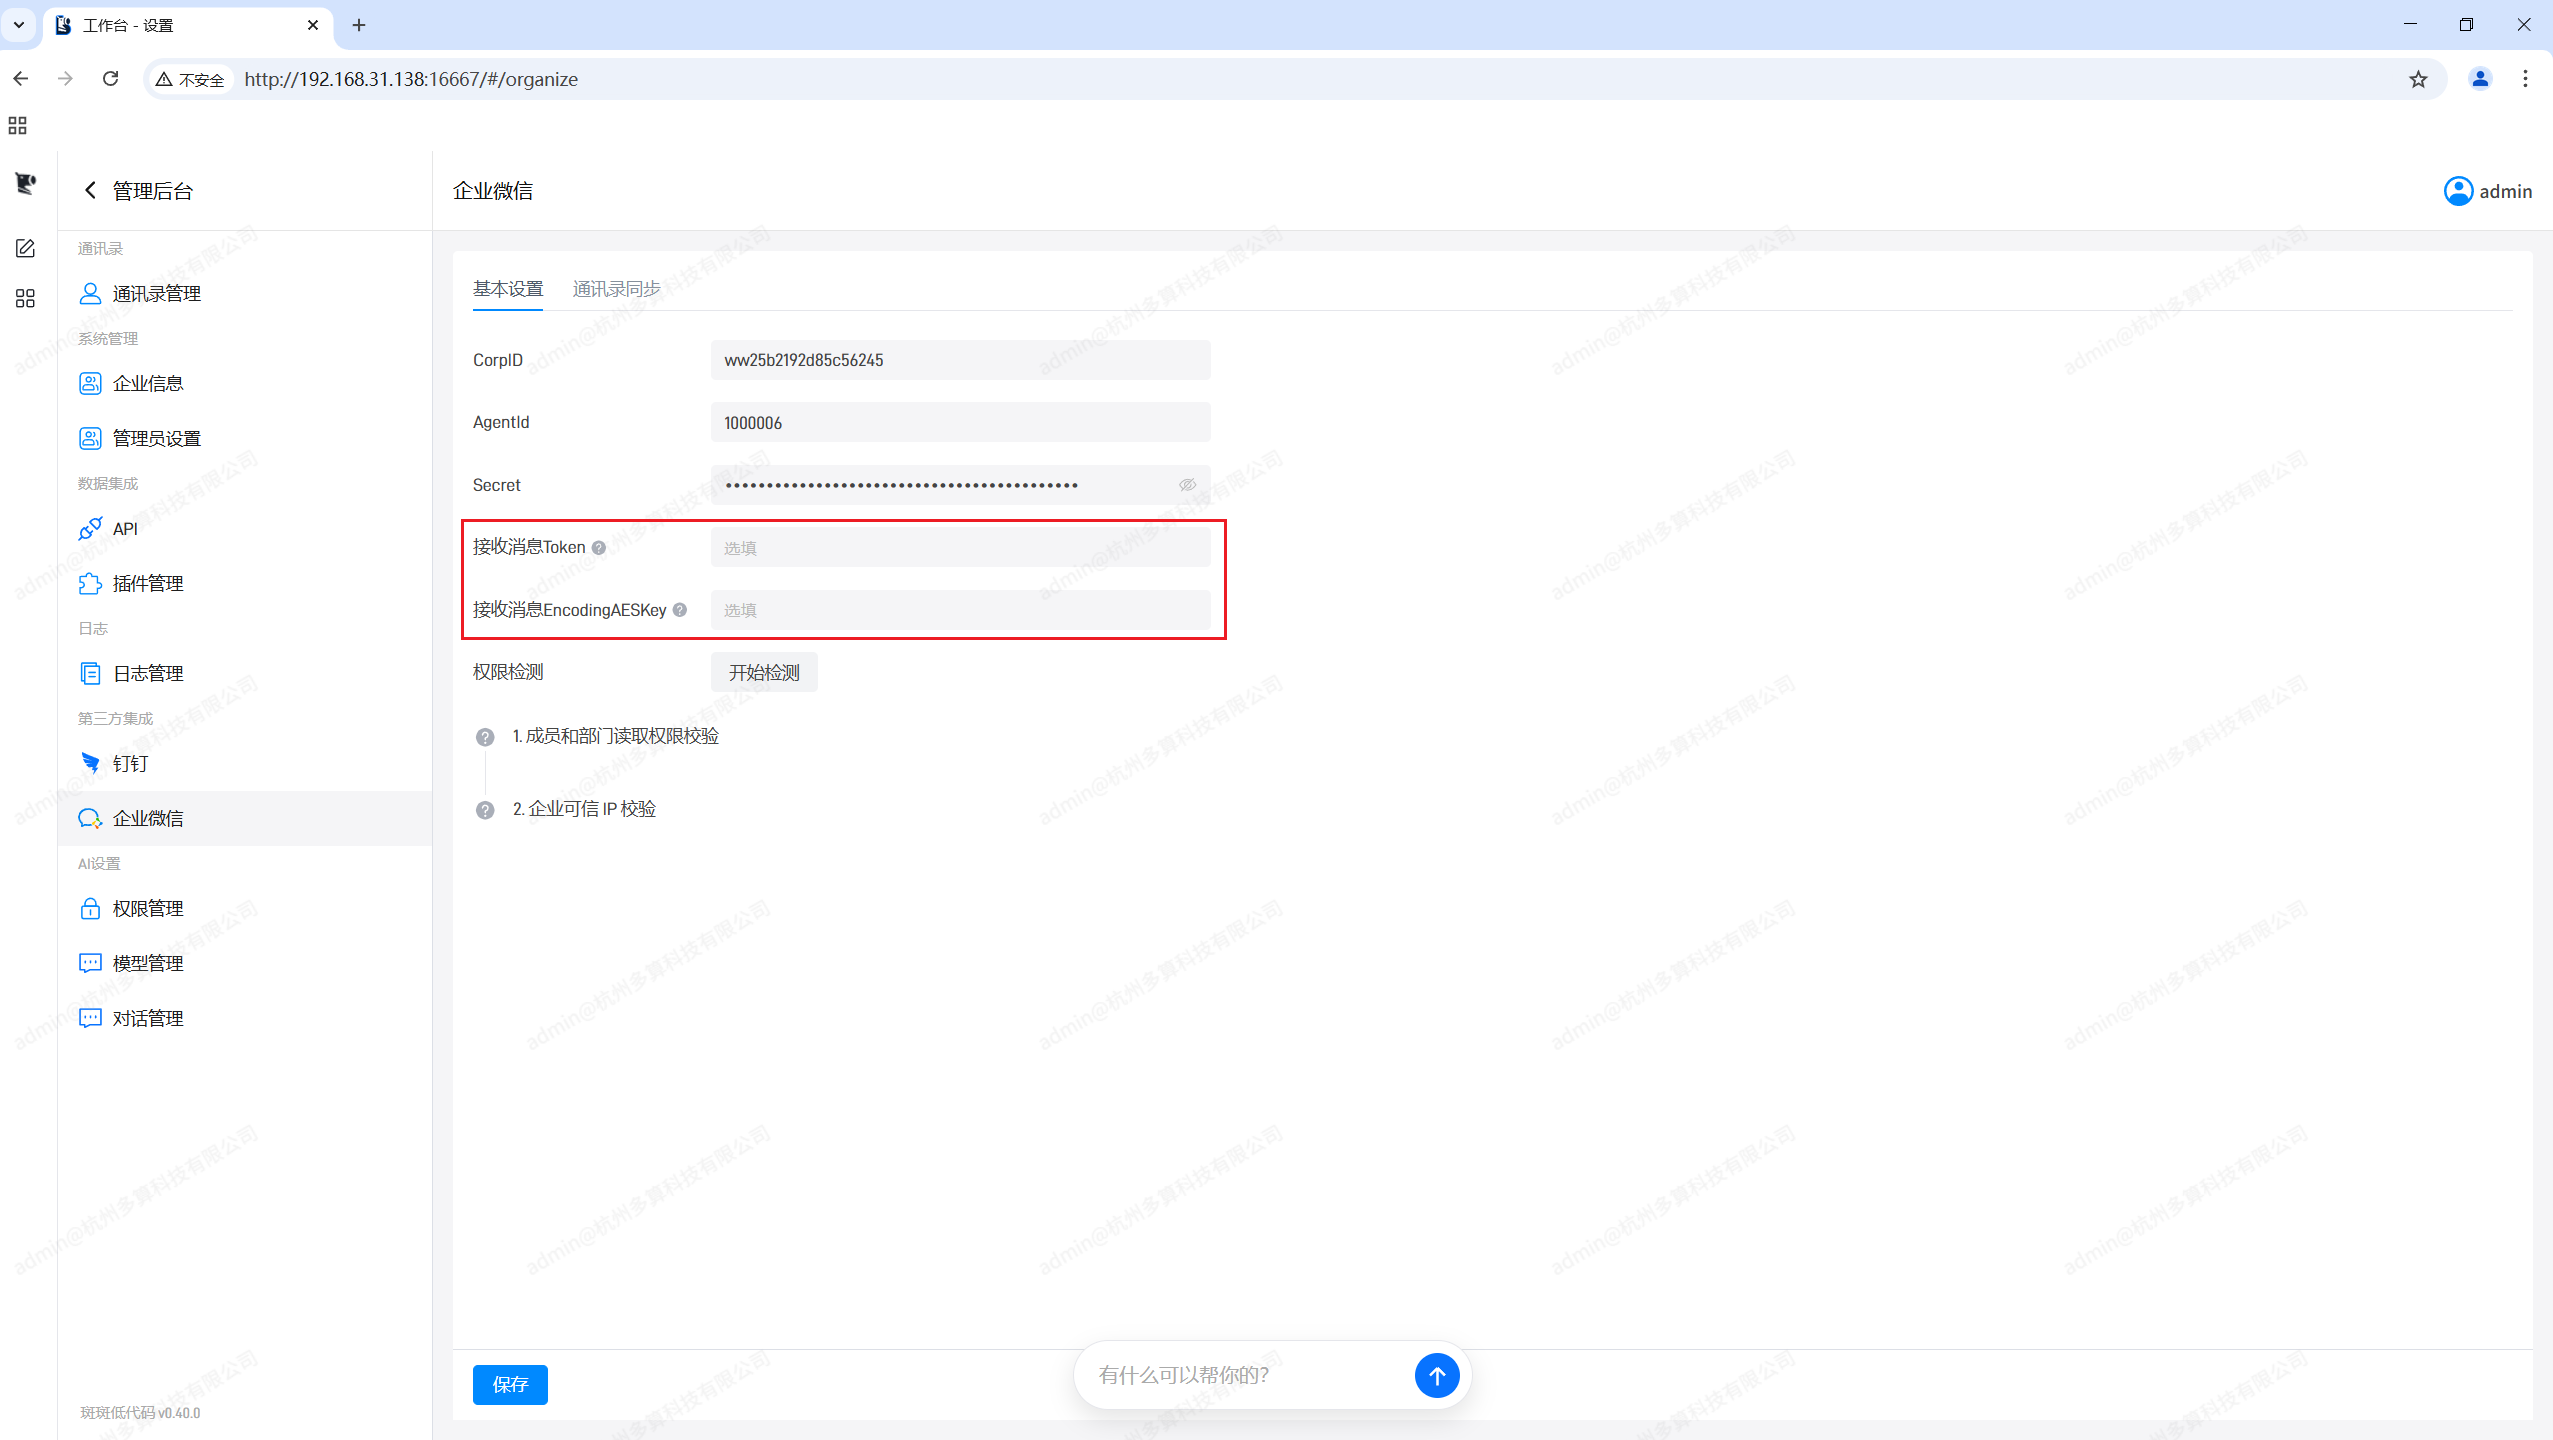Click the app logo icon in left rail
2553x1440 pixels.
(x=26, y=183)
